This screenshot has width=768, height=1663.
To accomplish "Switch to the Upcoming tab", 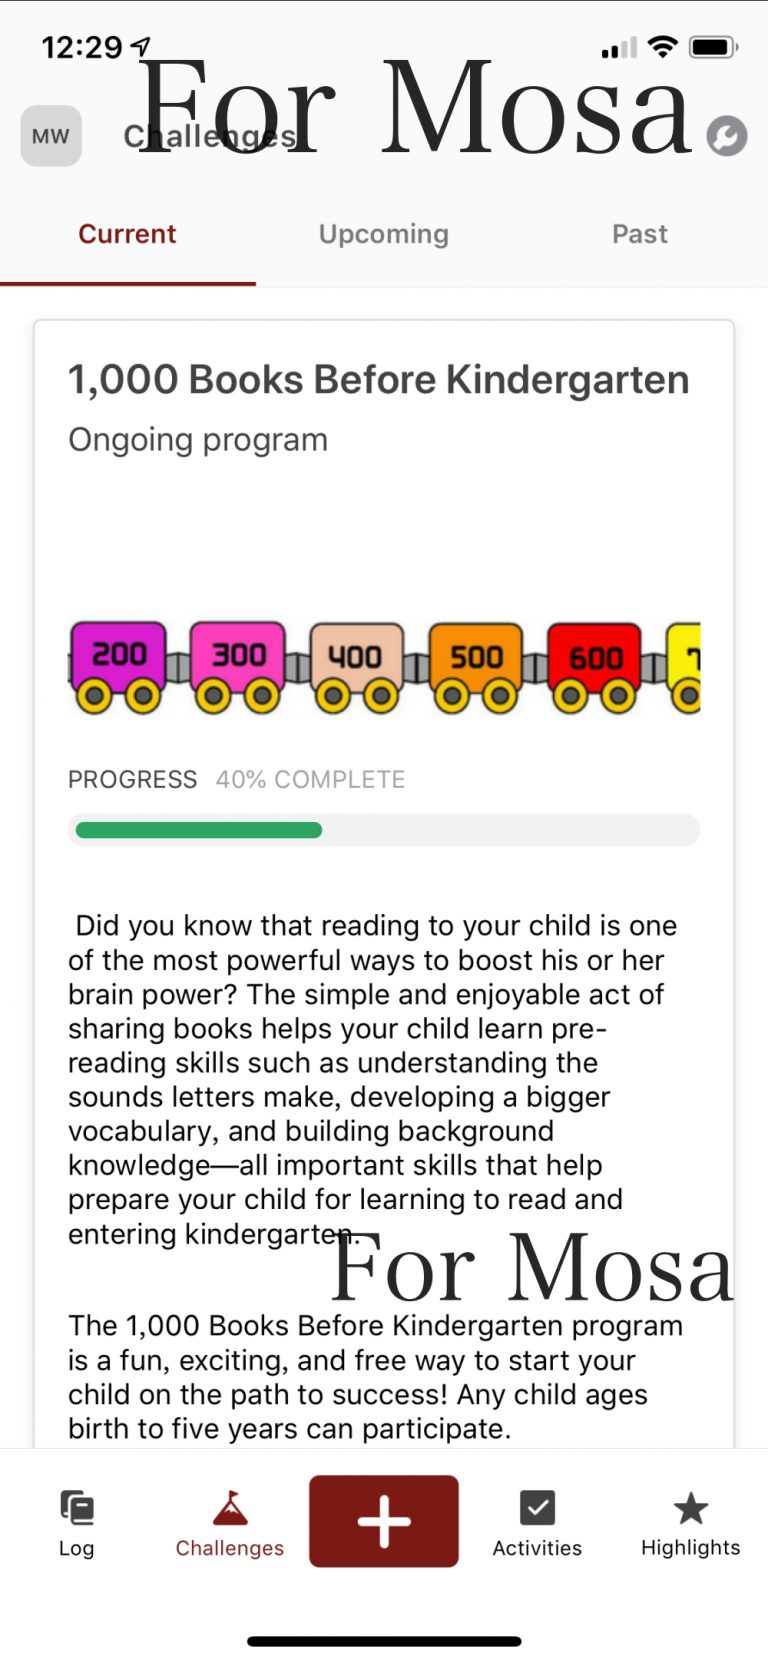I will pyautogui.click(x=383, y=234).
